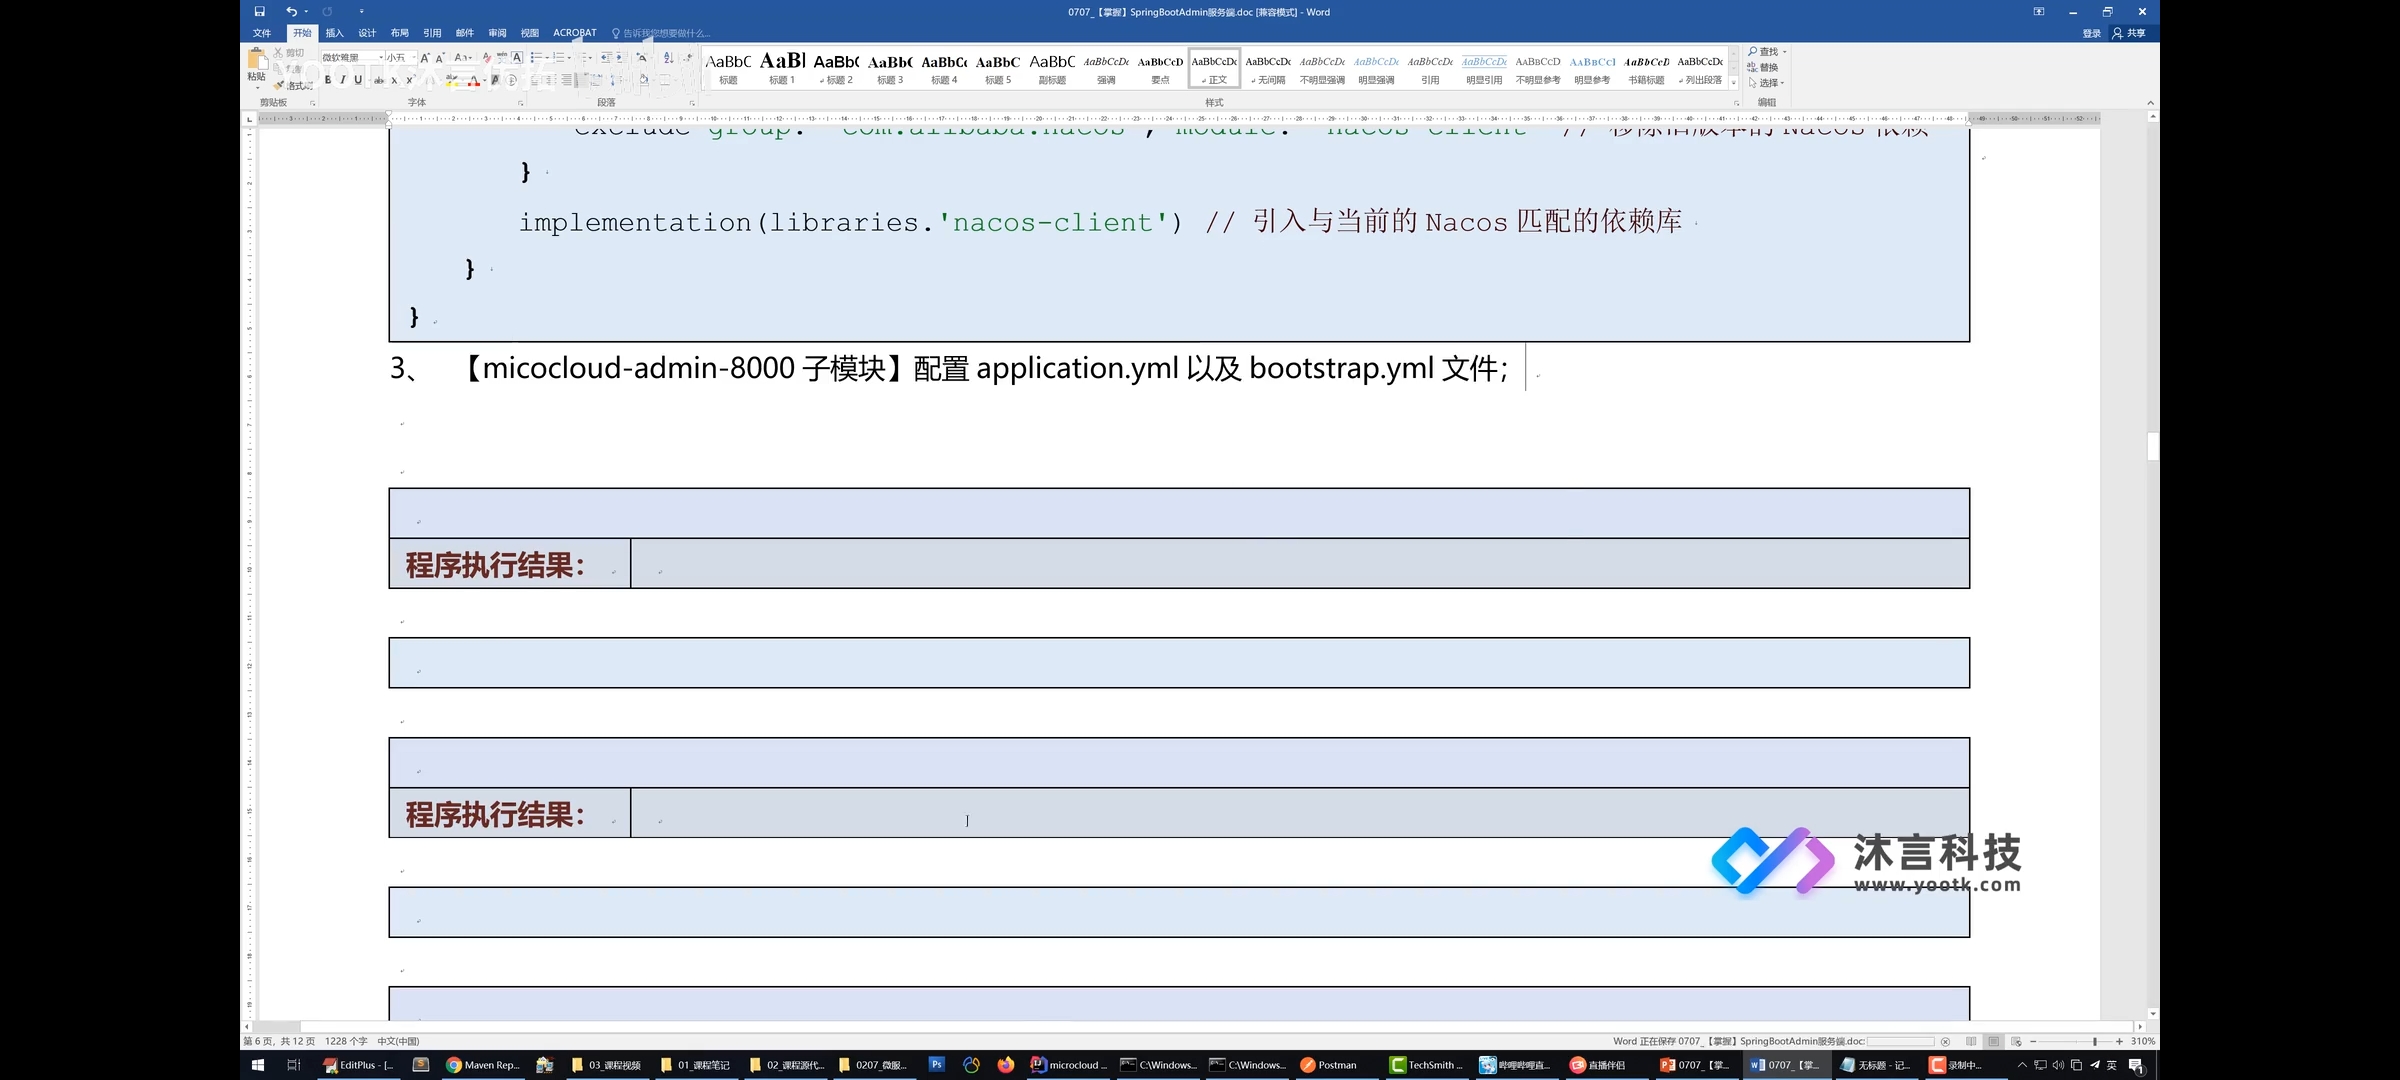
Task: Click 登录 (Sign in) in the title area
Action: coord(2091,33)
